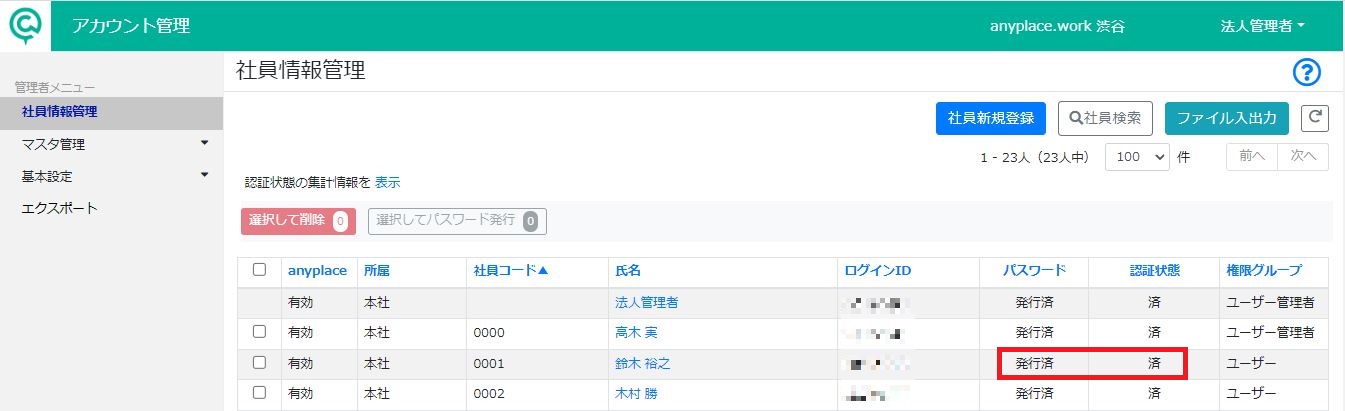The height and width of the screenshot is (411, 1345).
Task: Expand the 基本設定 sidebar menu
Action: pyautogui.click(x=112, y=176)
